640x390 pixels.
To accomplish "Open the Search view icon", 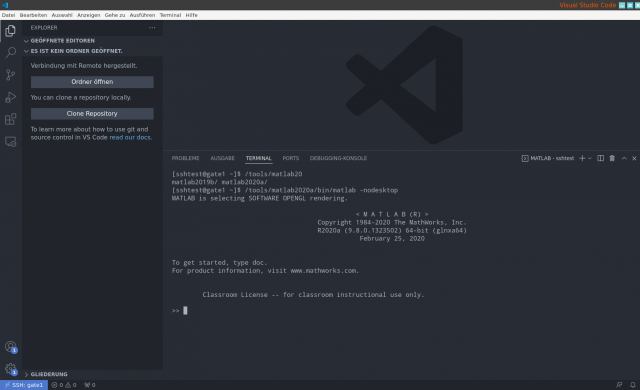I will (11, 53).
